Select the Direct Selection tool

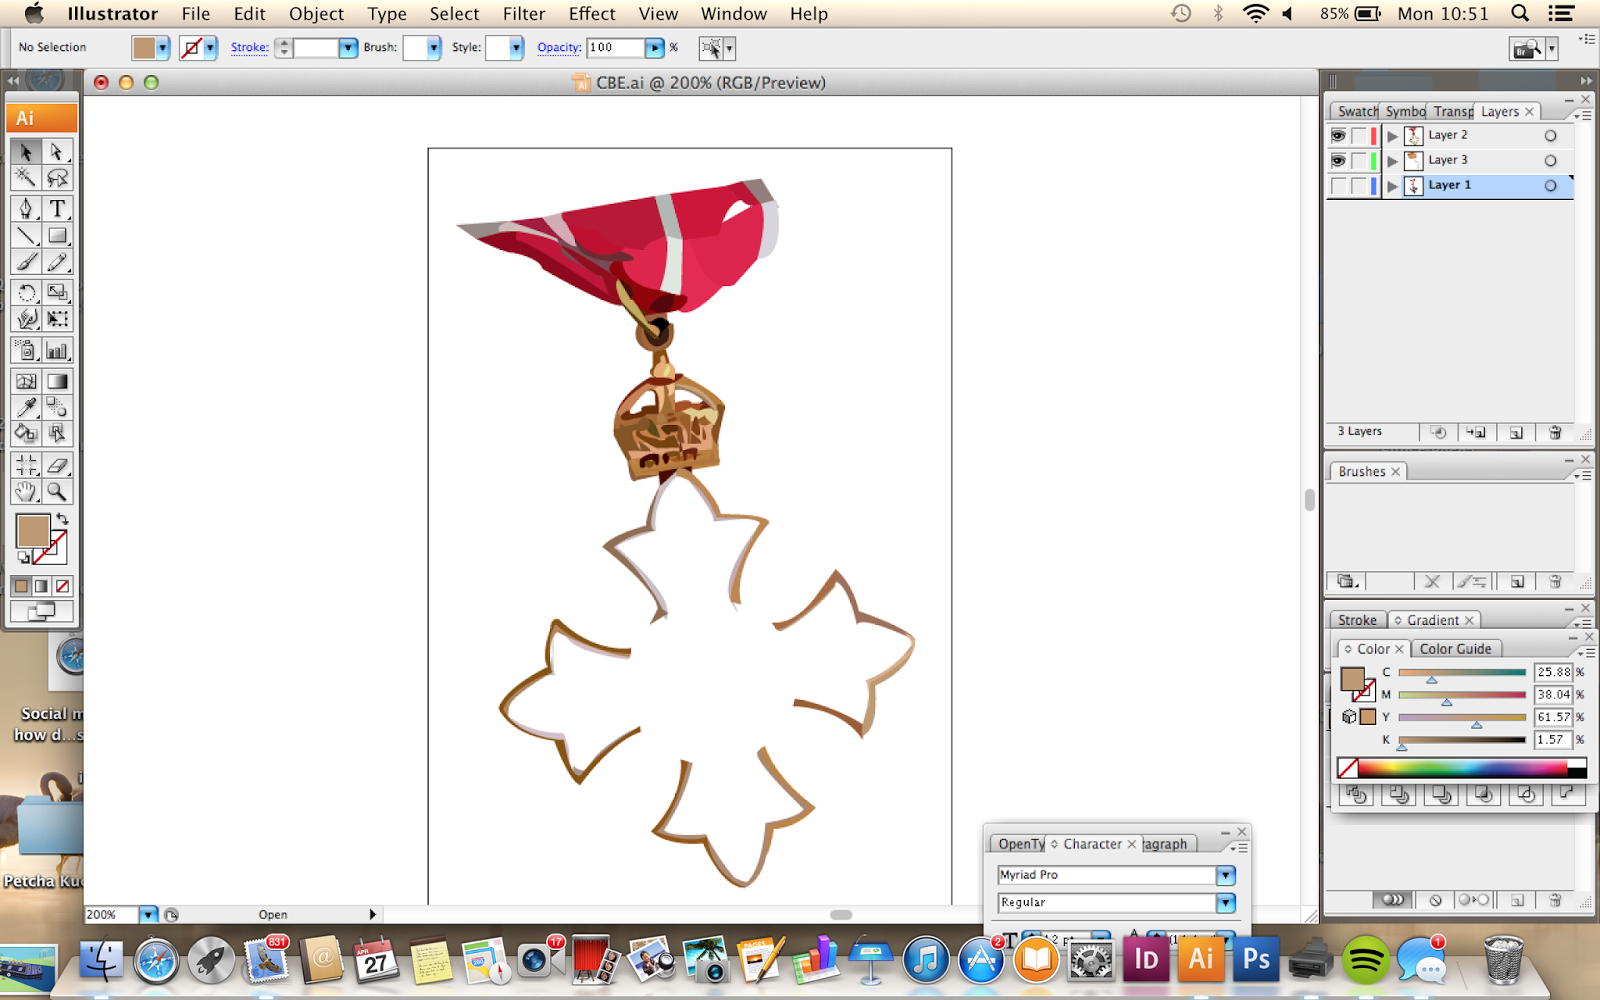57,151
